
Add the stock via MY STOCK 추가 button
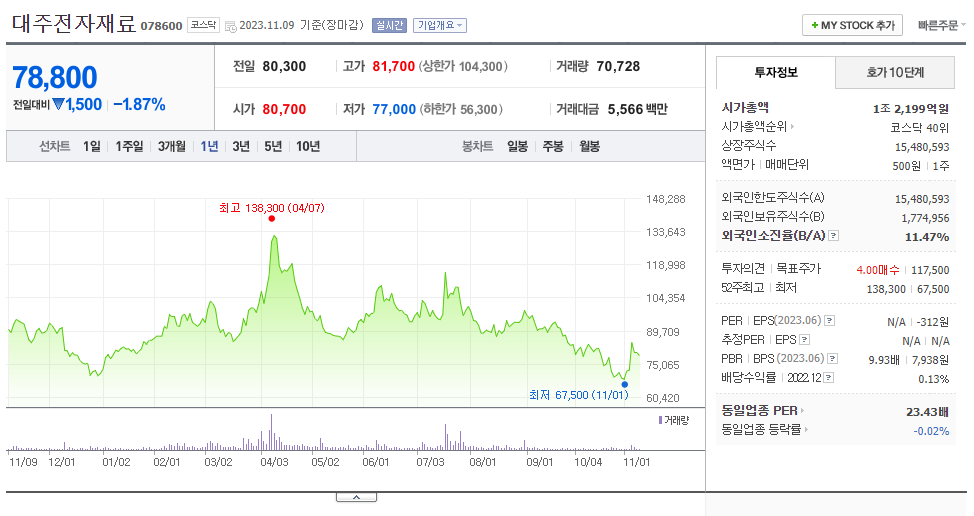click(x=852, y=25)
